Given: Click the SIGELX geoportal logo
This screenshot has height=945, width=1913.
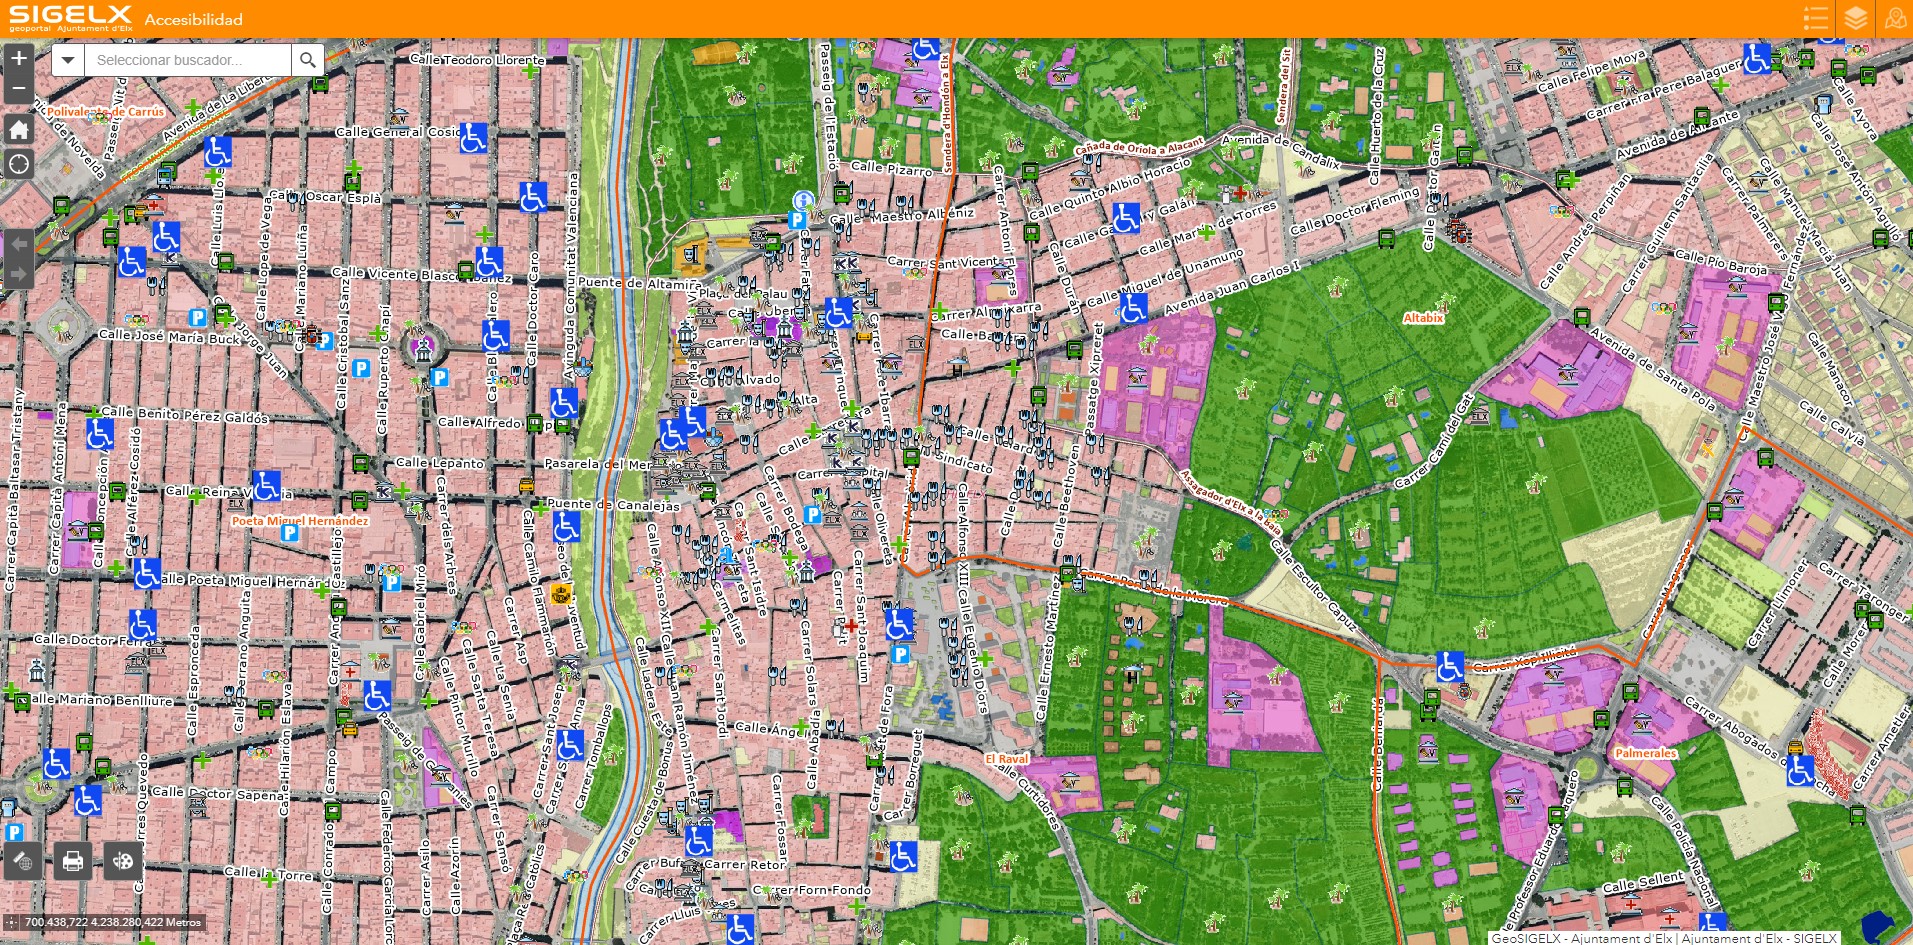Looking at the screenshot, I should coord(70,18).
